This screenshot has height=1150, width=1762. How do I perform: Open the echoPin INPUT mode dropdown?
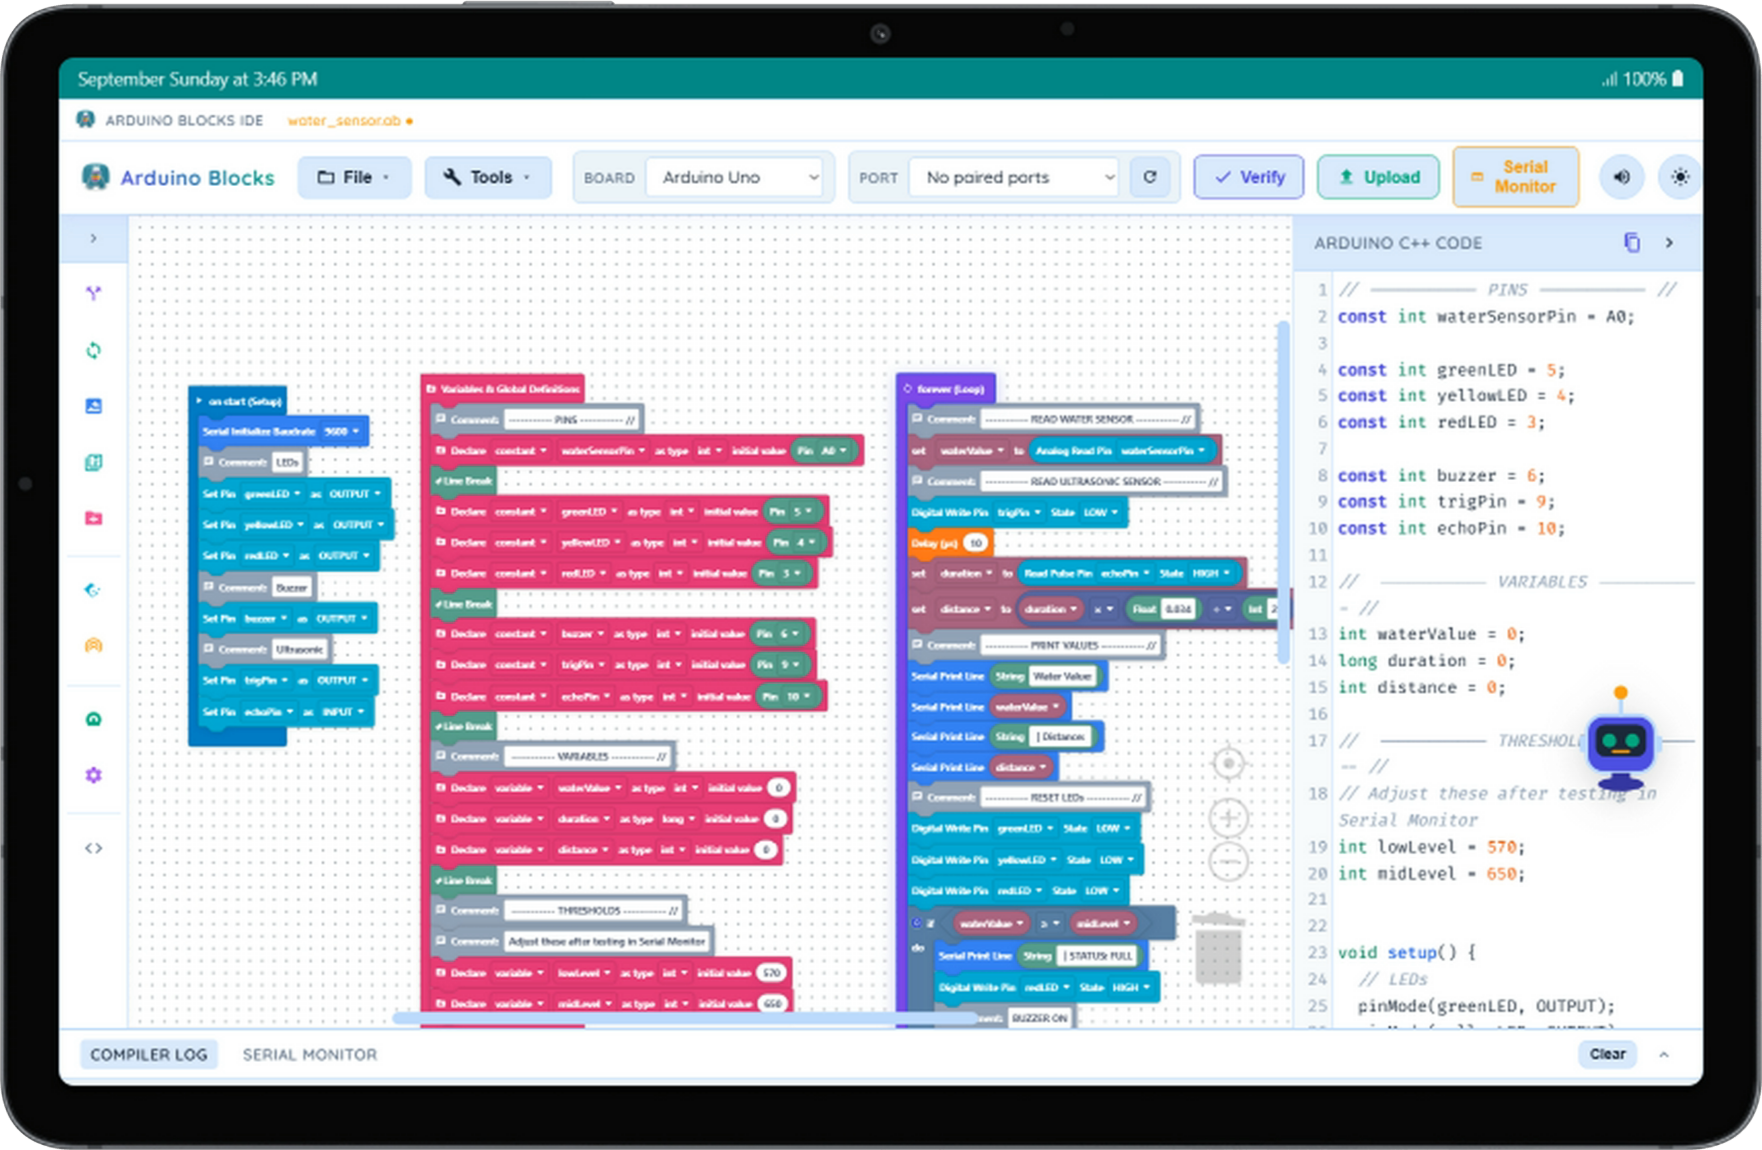[343, 712]
